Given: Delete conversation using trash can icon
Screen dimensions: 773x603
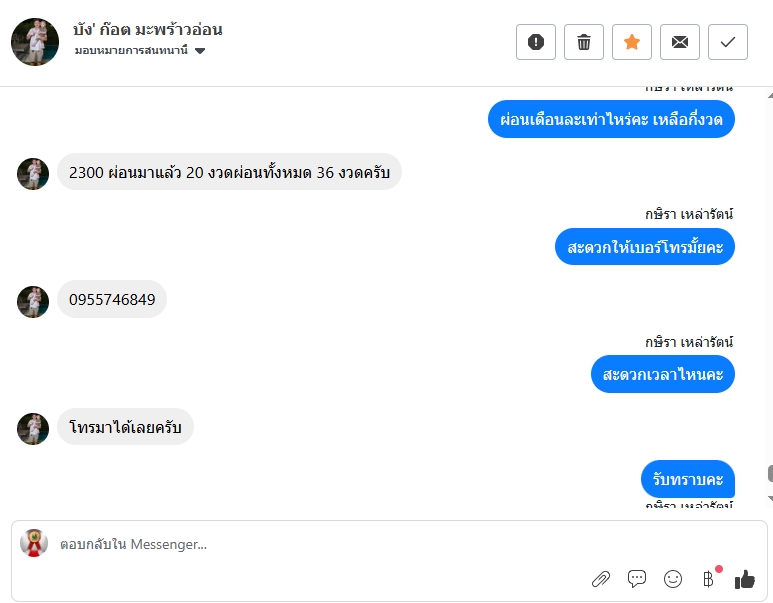Looking at the screenshot, I should tap(584, 42).
